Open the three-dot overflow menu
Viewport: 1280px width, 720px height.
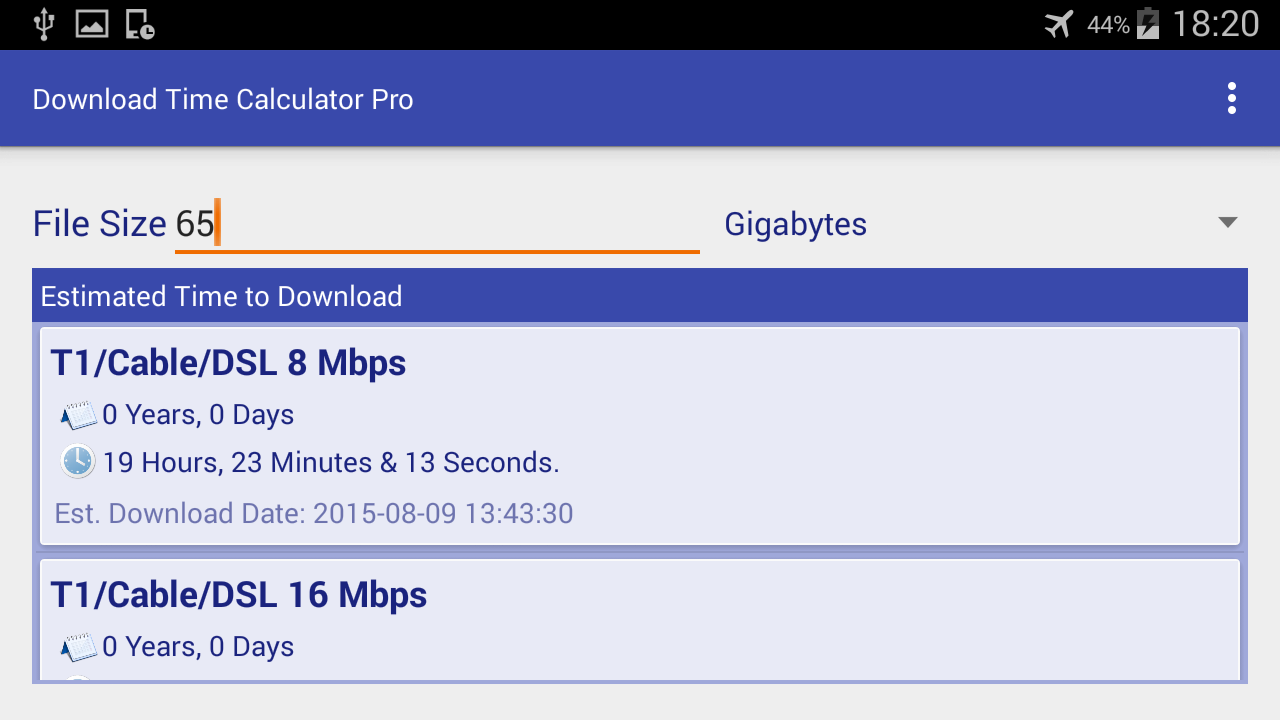pos(1231,99)
